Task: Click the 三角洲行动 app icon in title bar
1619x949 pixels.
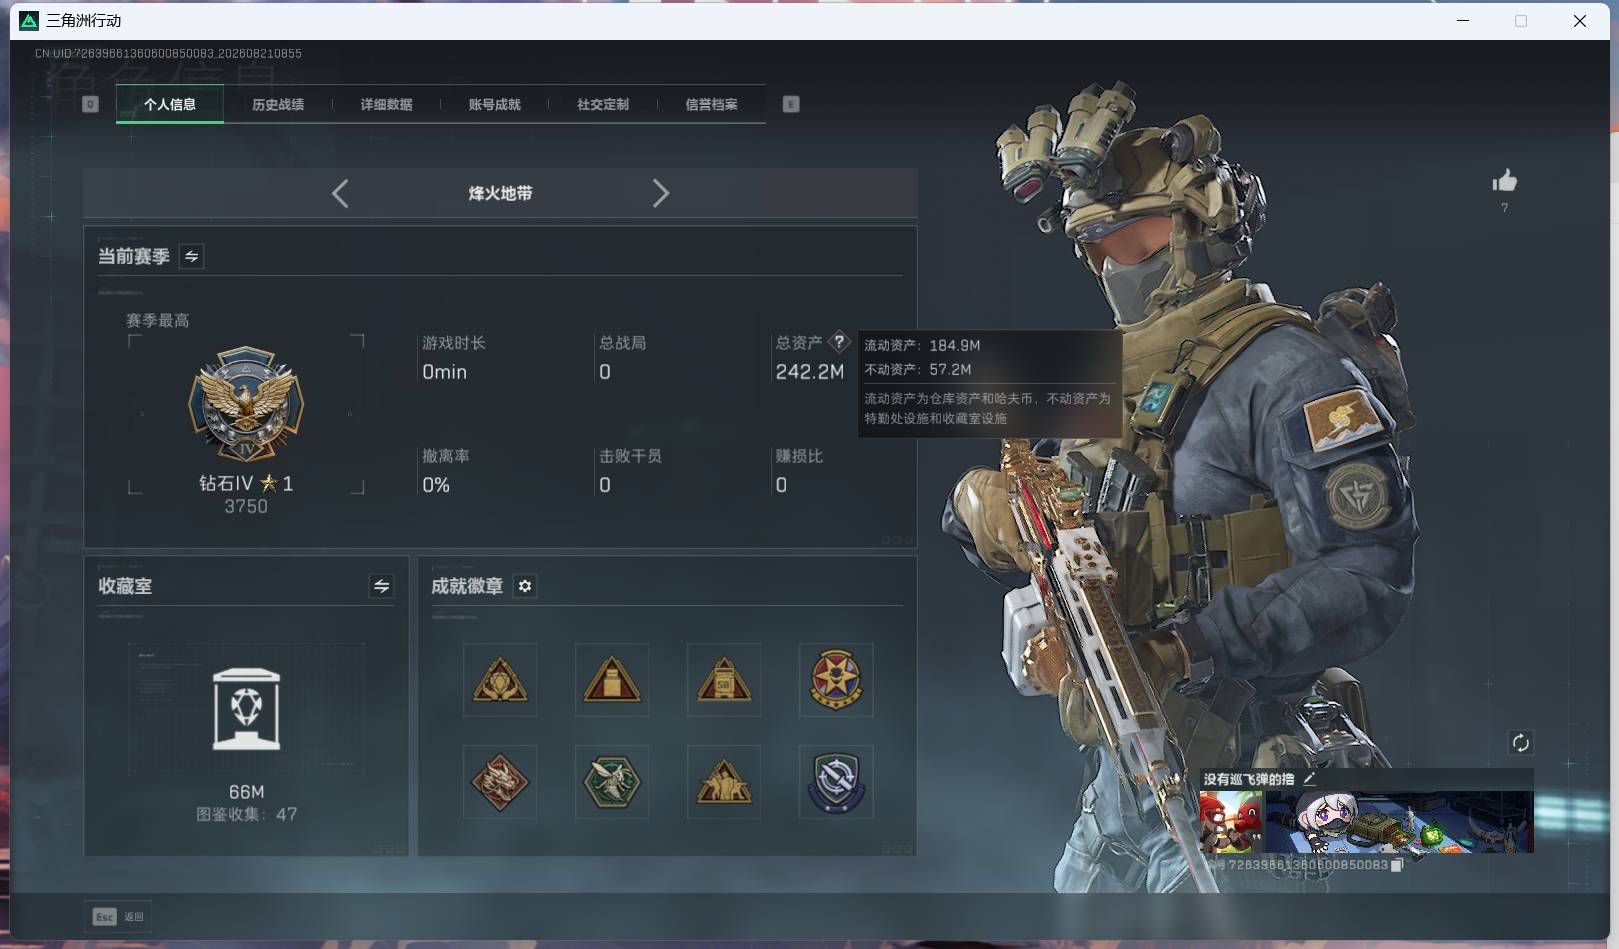Action: (x=29, y=21)
